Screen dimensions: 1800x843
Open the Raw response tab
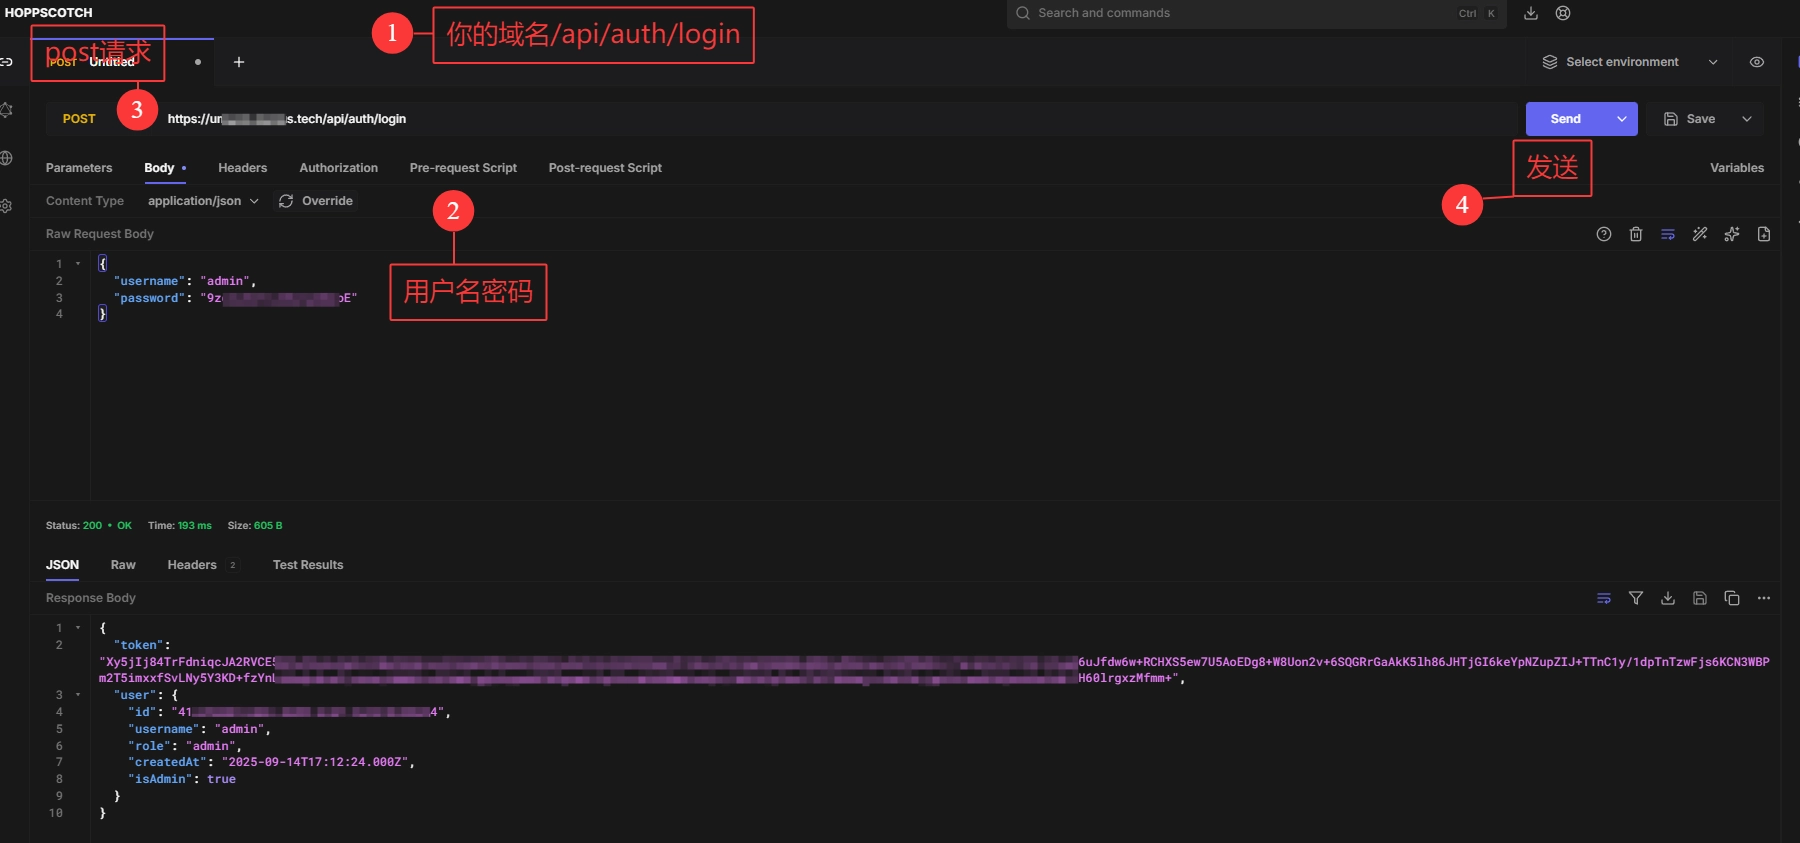tap(123, 565)
